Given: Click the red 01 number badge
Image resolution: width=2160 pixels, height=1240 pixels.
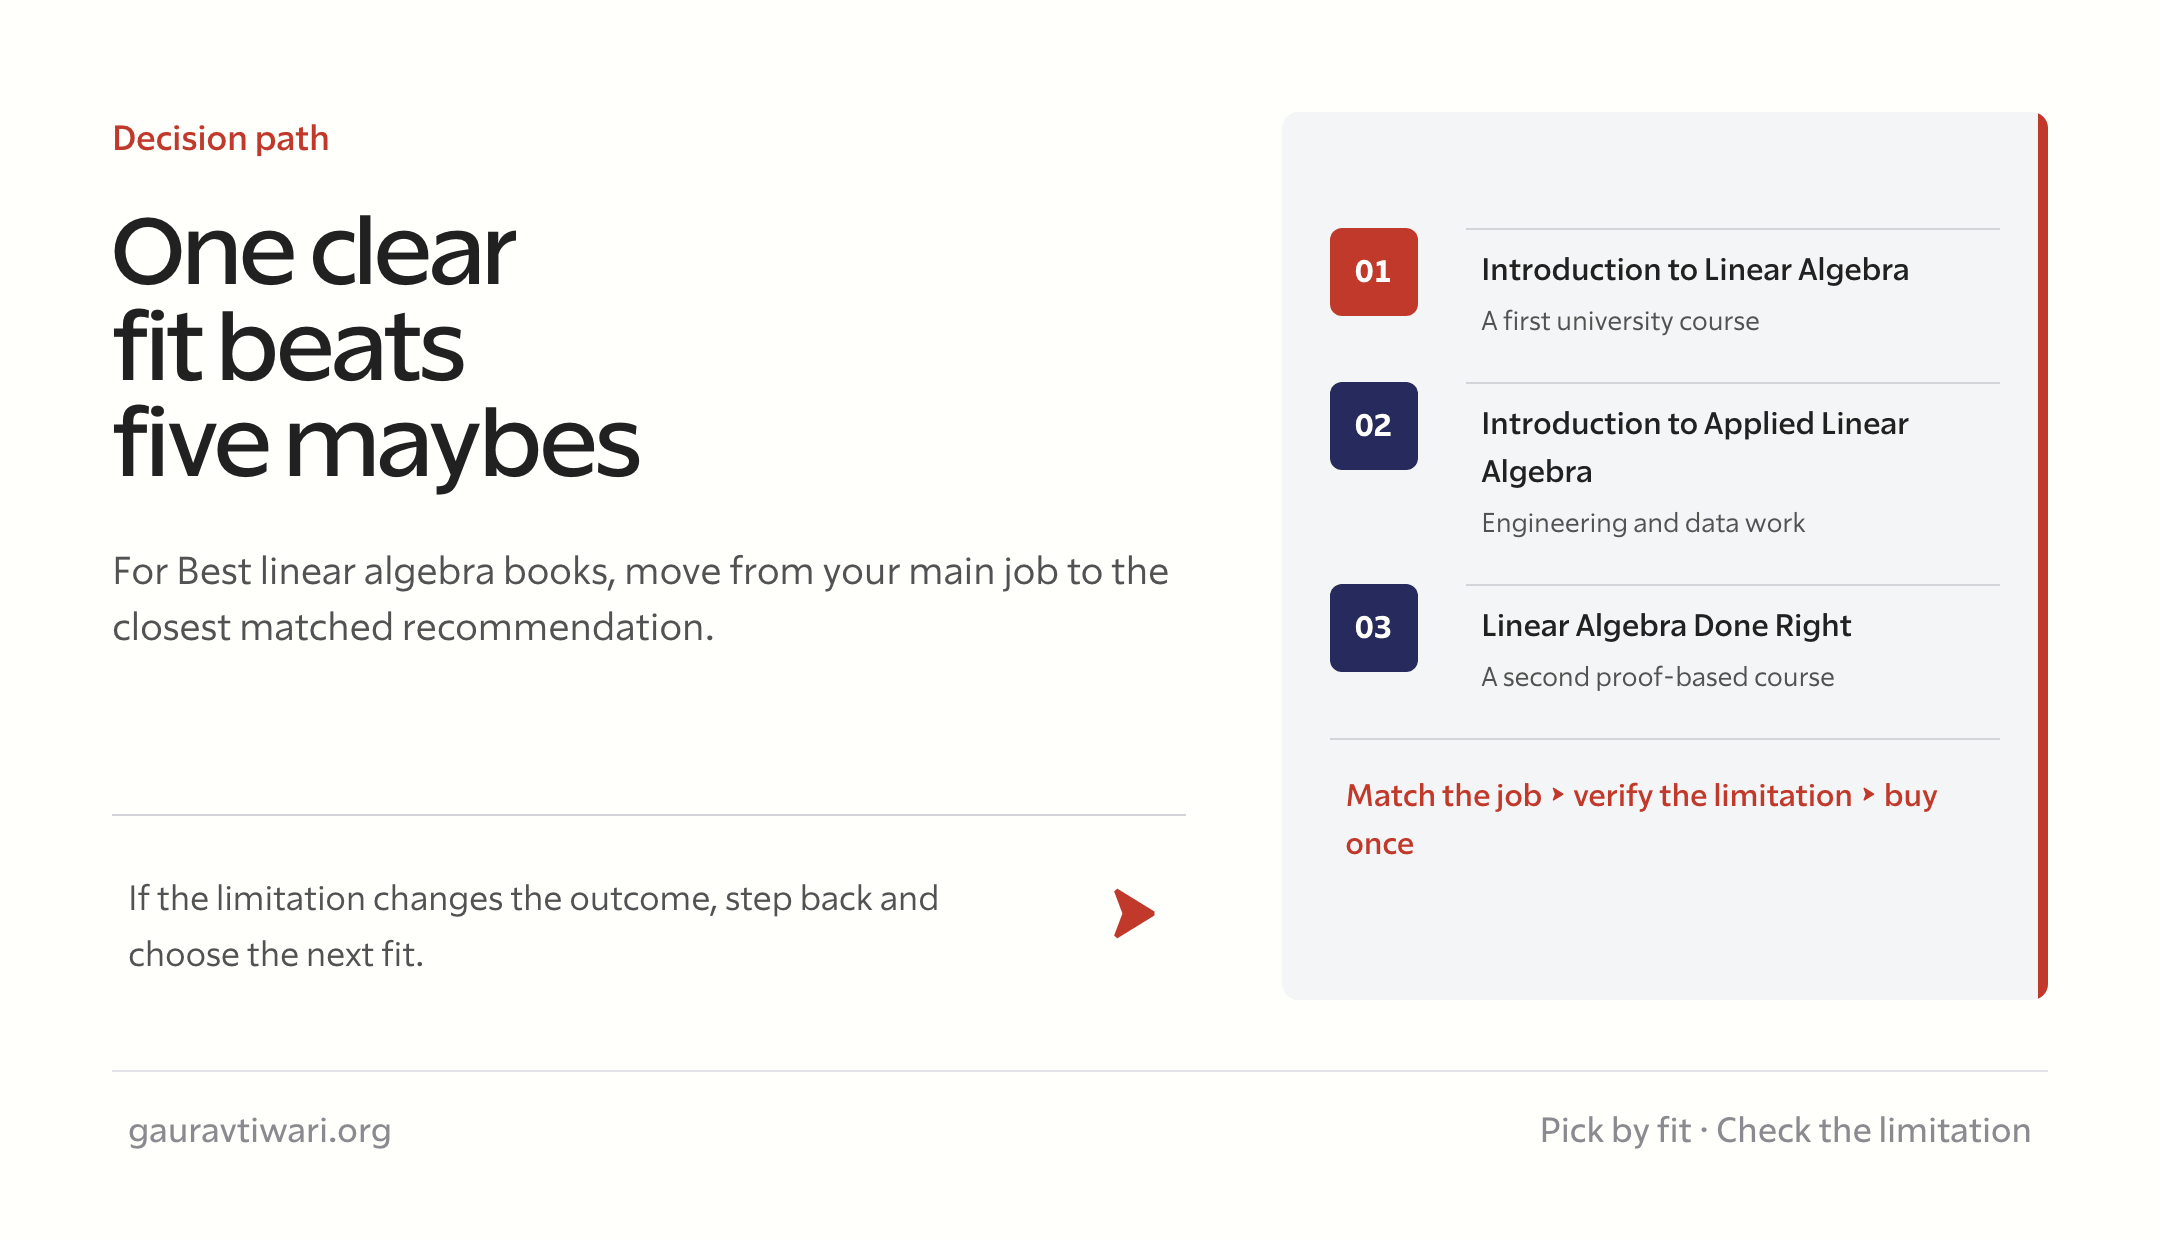Looking at the screenshot, I should pyautogui.click(x=1373, y=272).
